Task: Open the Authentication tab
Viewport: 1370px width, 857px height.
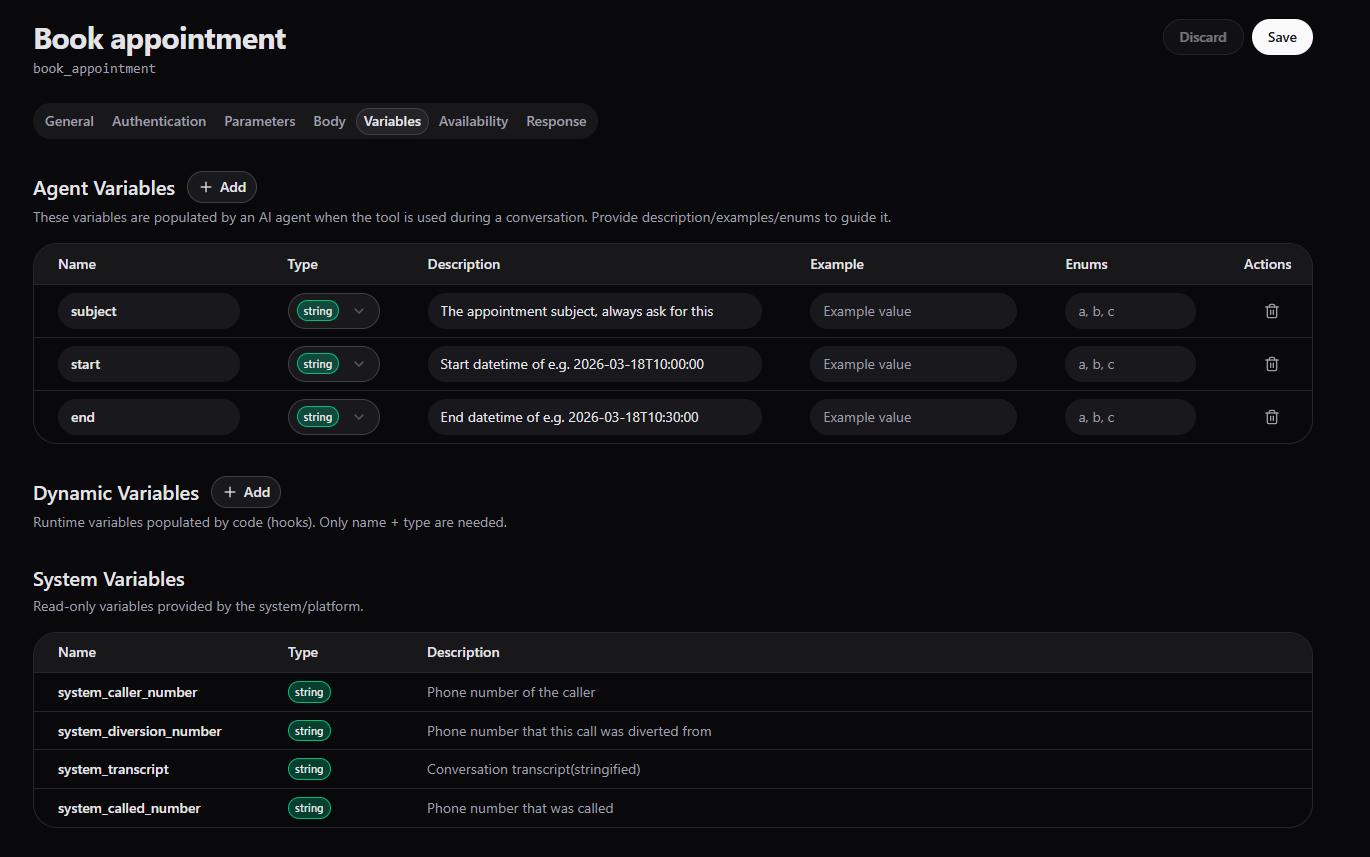Action: coord(159,121)
